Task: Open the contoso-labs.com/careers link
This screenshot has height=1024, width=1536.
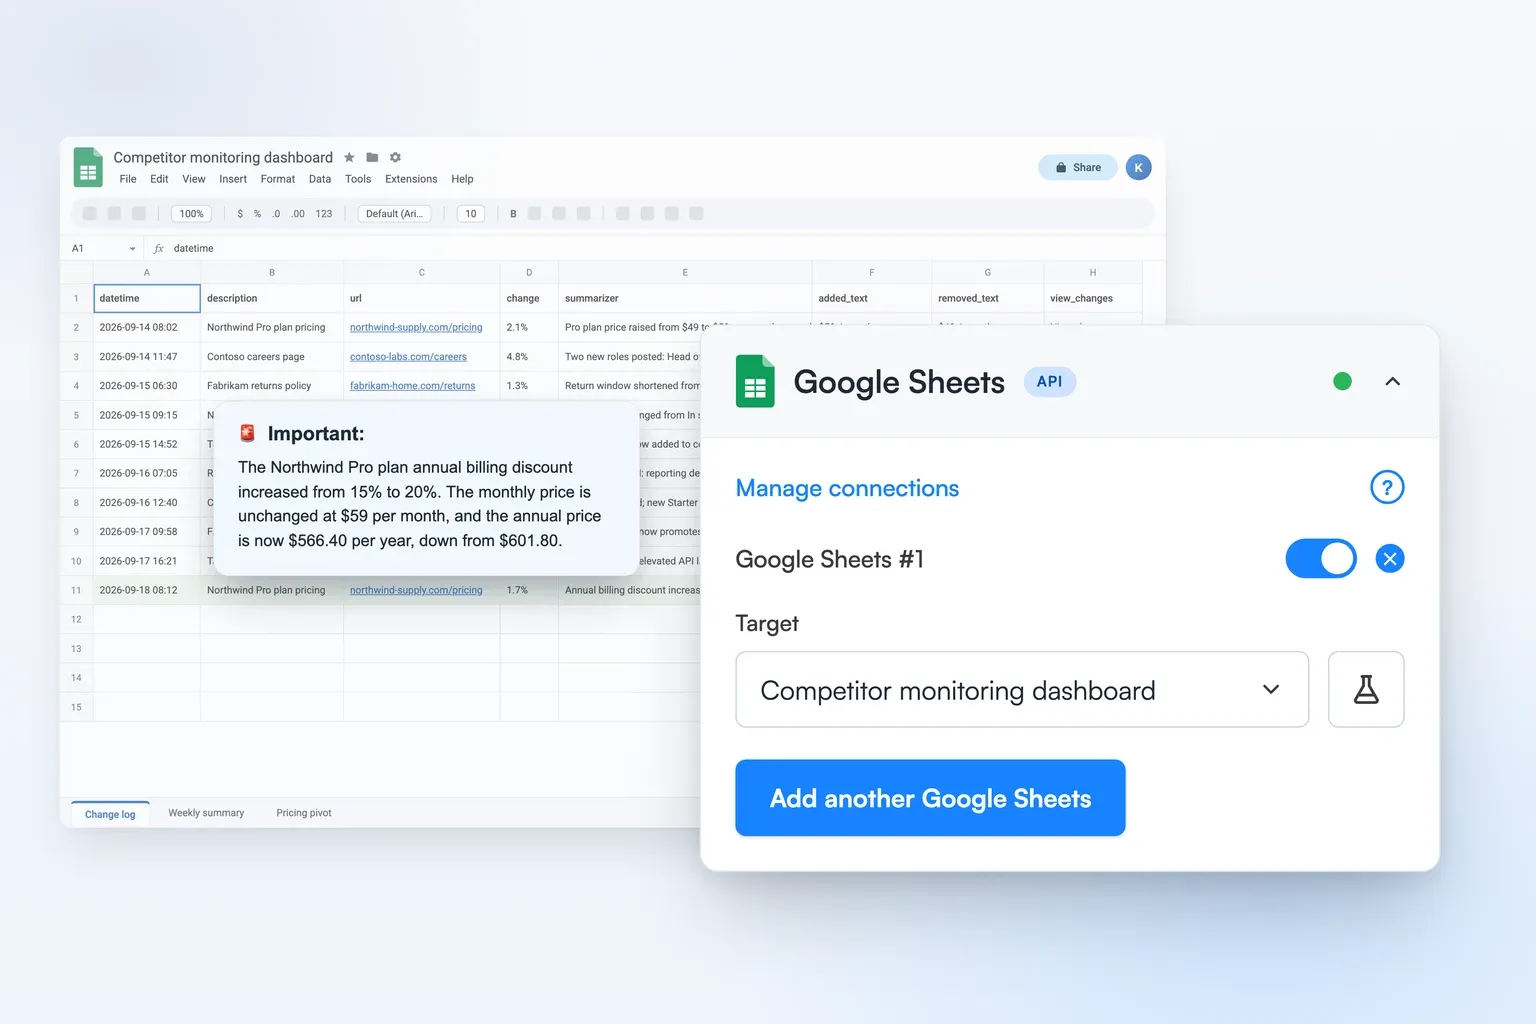Action: pyautogui.click(x=408, y=356)
